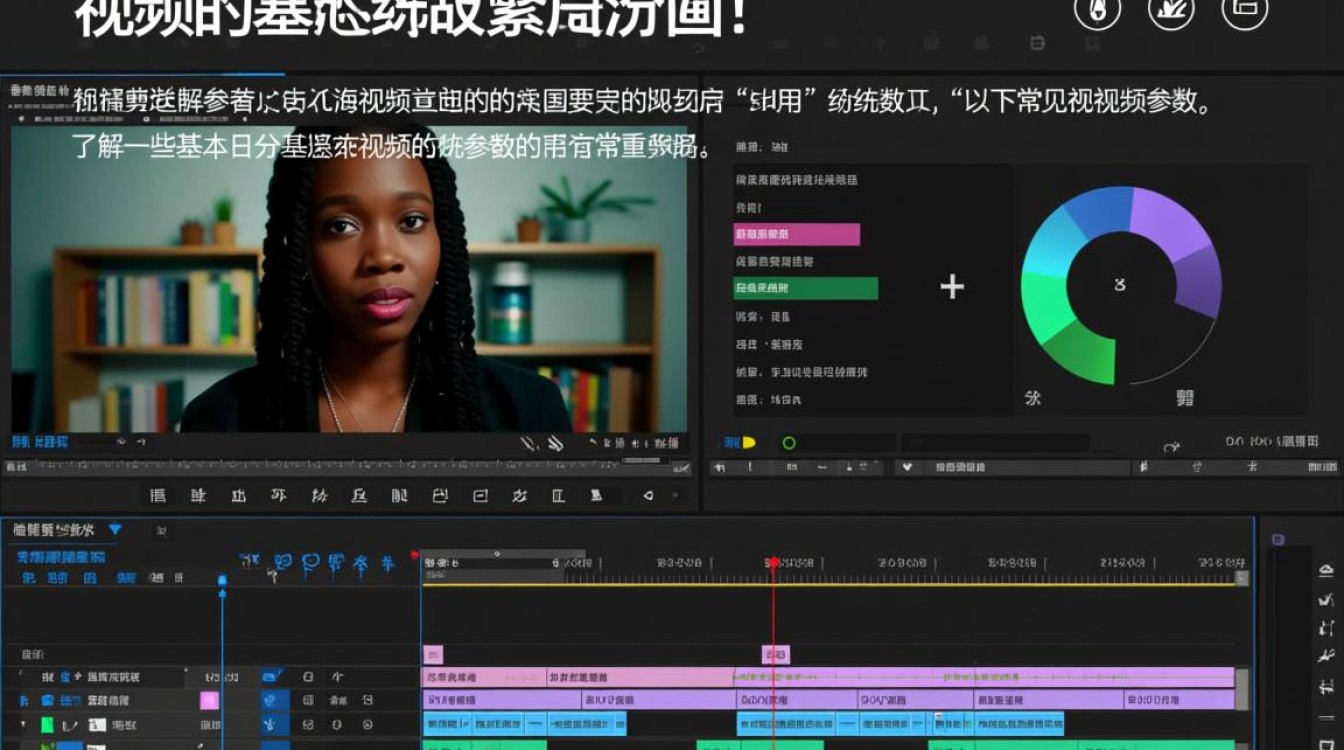
Task: Toggle the blue button on third track header
Action: click(x=274, y=725)
